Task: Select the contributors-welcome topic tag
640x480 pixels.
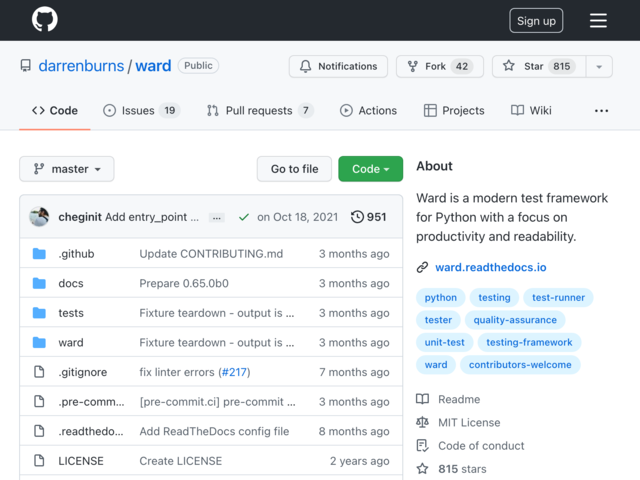Action: click(520, 365)
